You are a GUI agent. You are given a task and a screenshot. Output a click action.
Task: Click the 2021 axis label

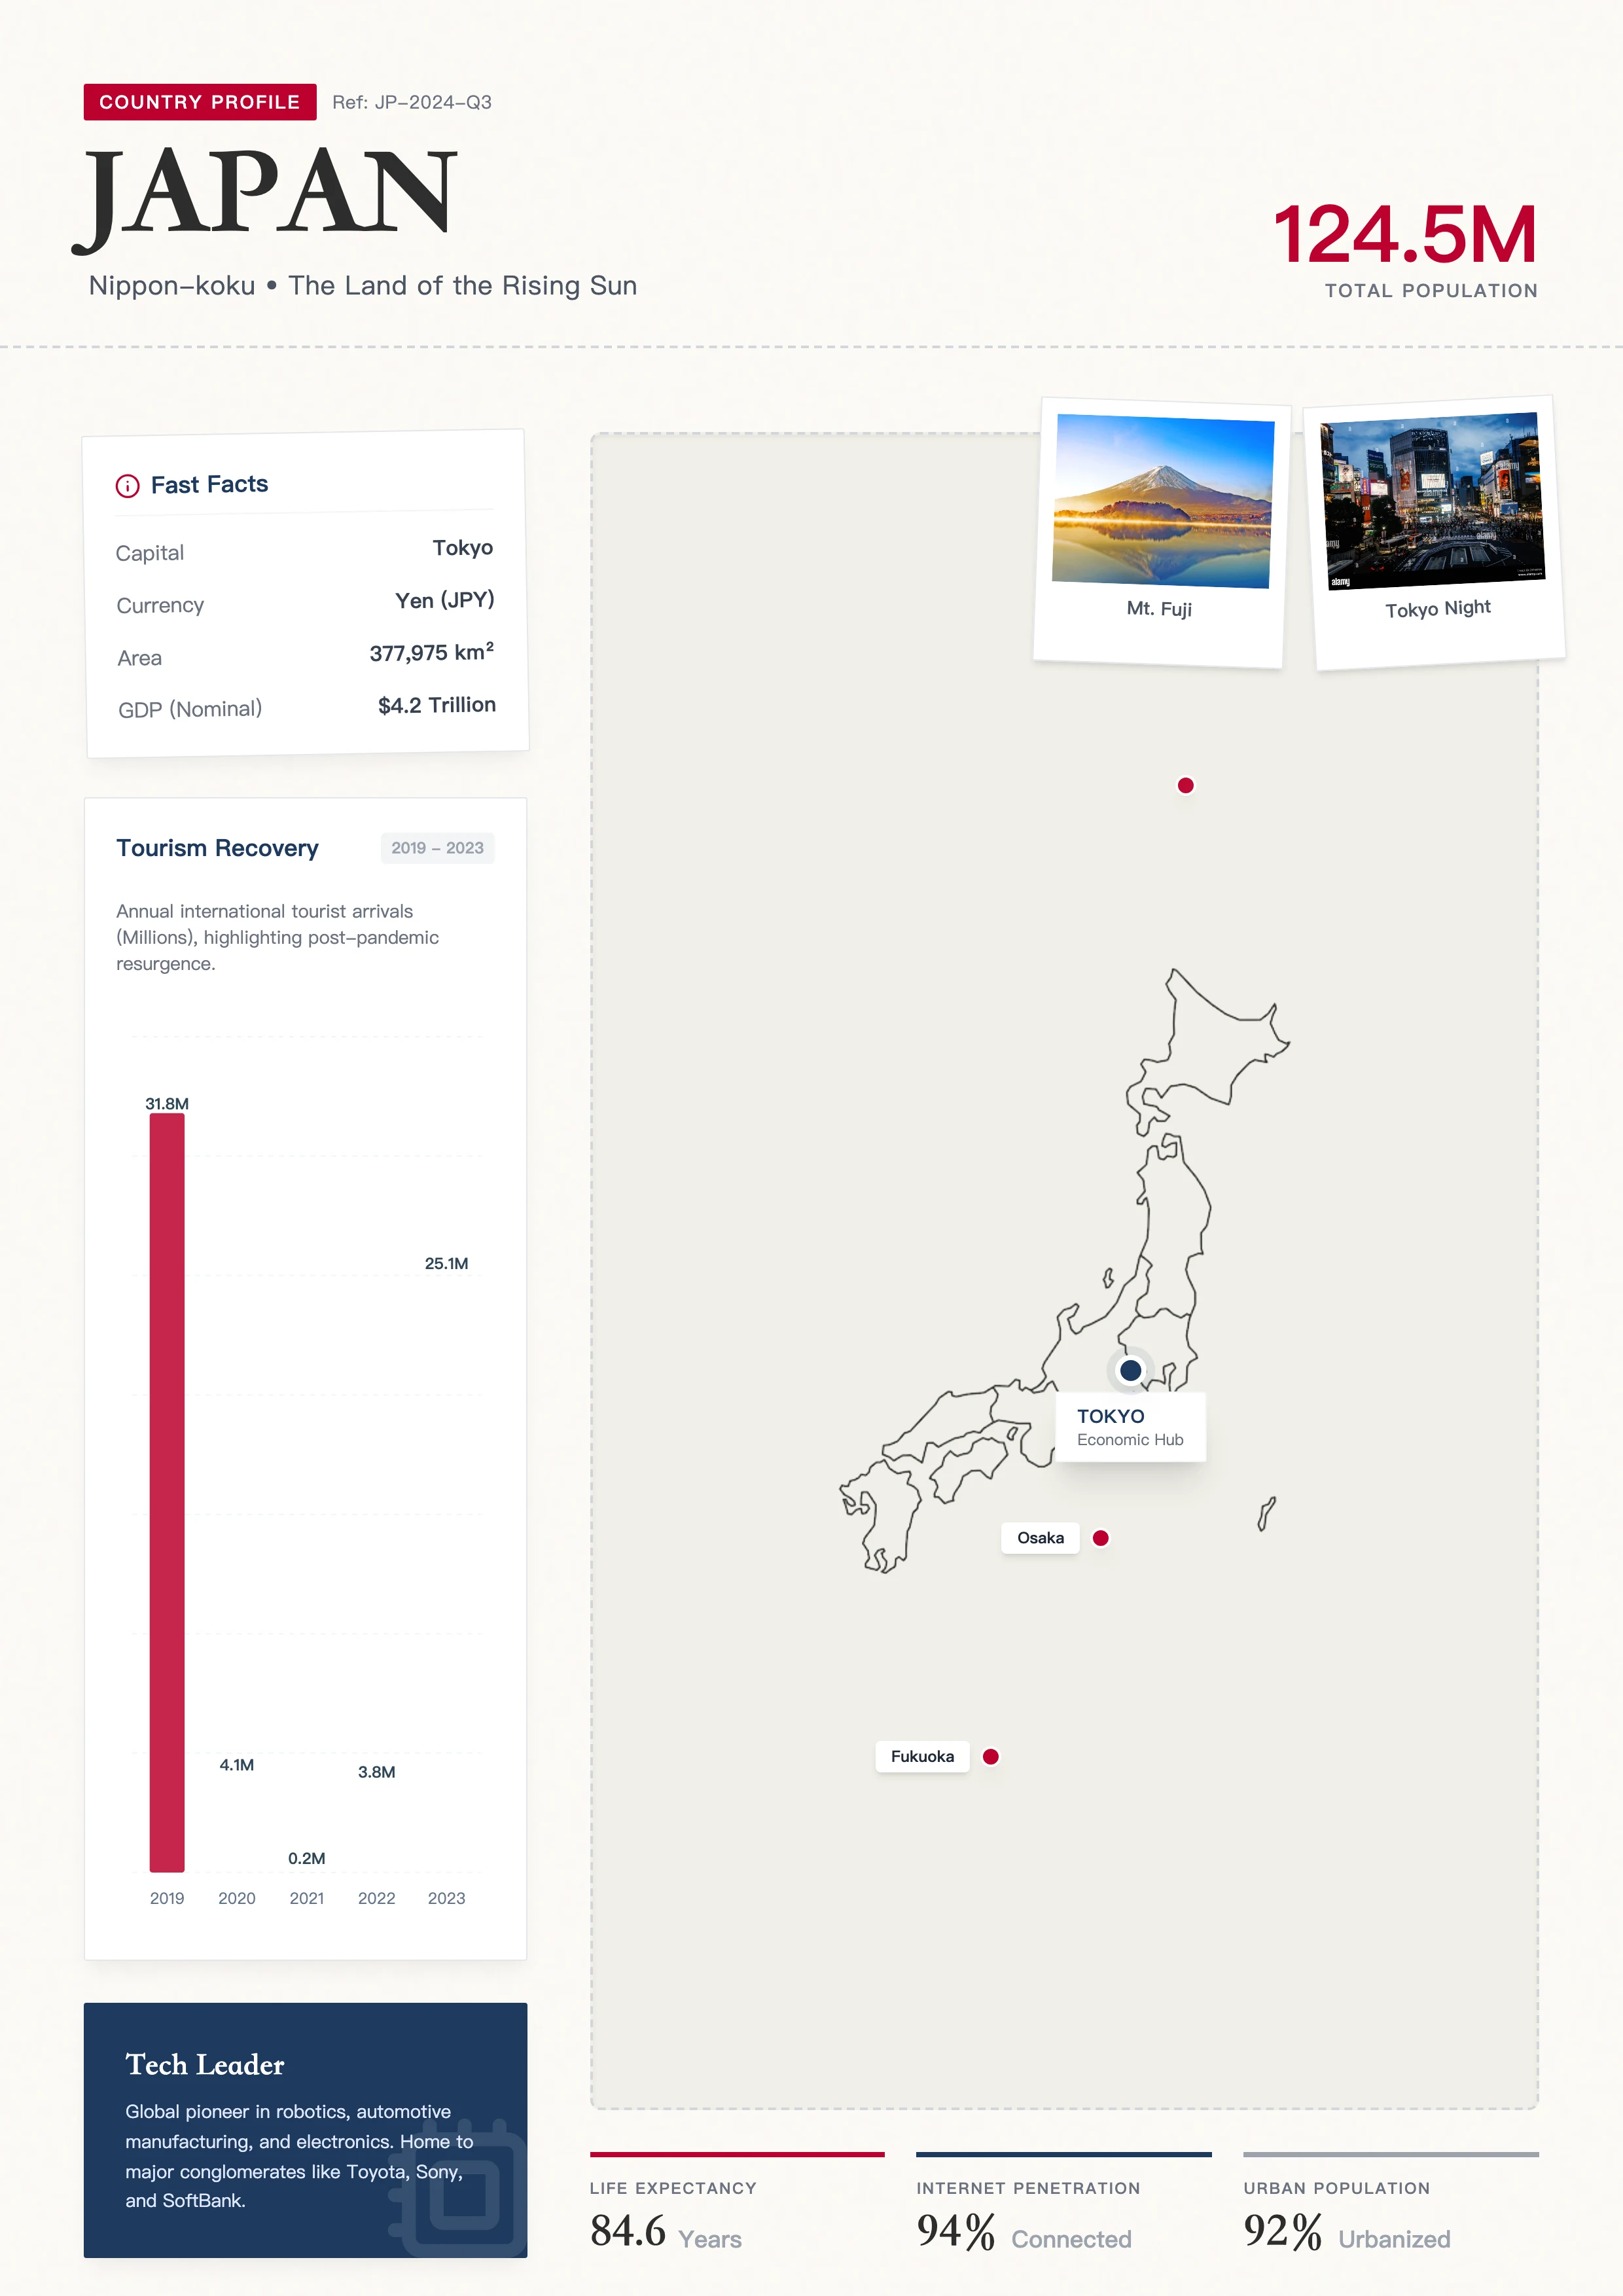(x=307, y=1898)
